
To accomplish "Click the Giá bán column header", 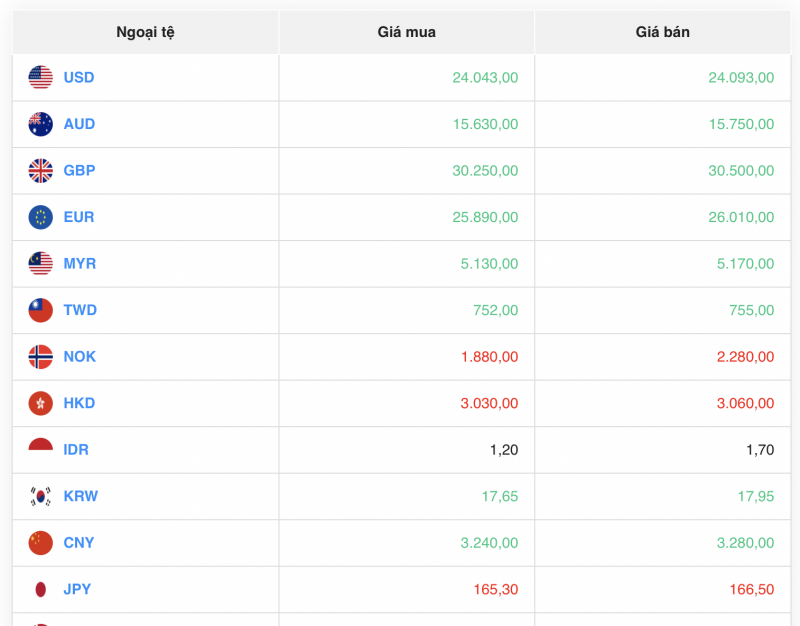I will point(662,31).
